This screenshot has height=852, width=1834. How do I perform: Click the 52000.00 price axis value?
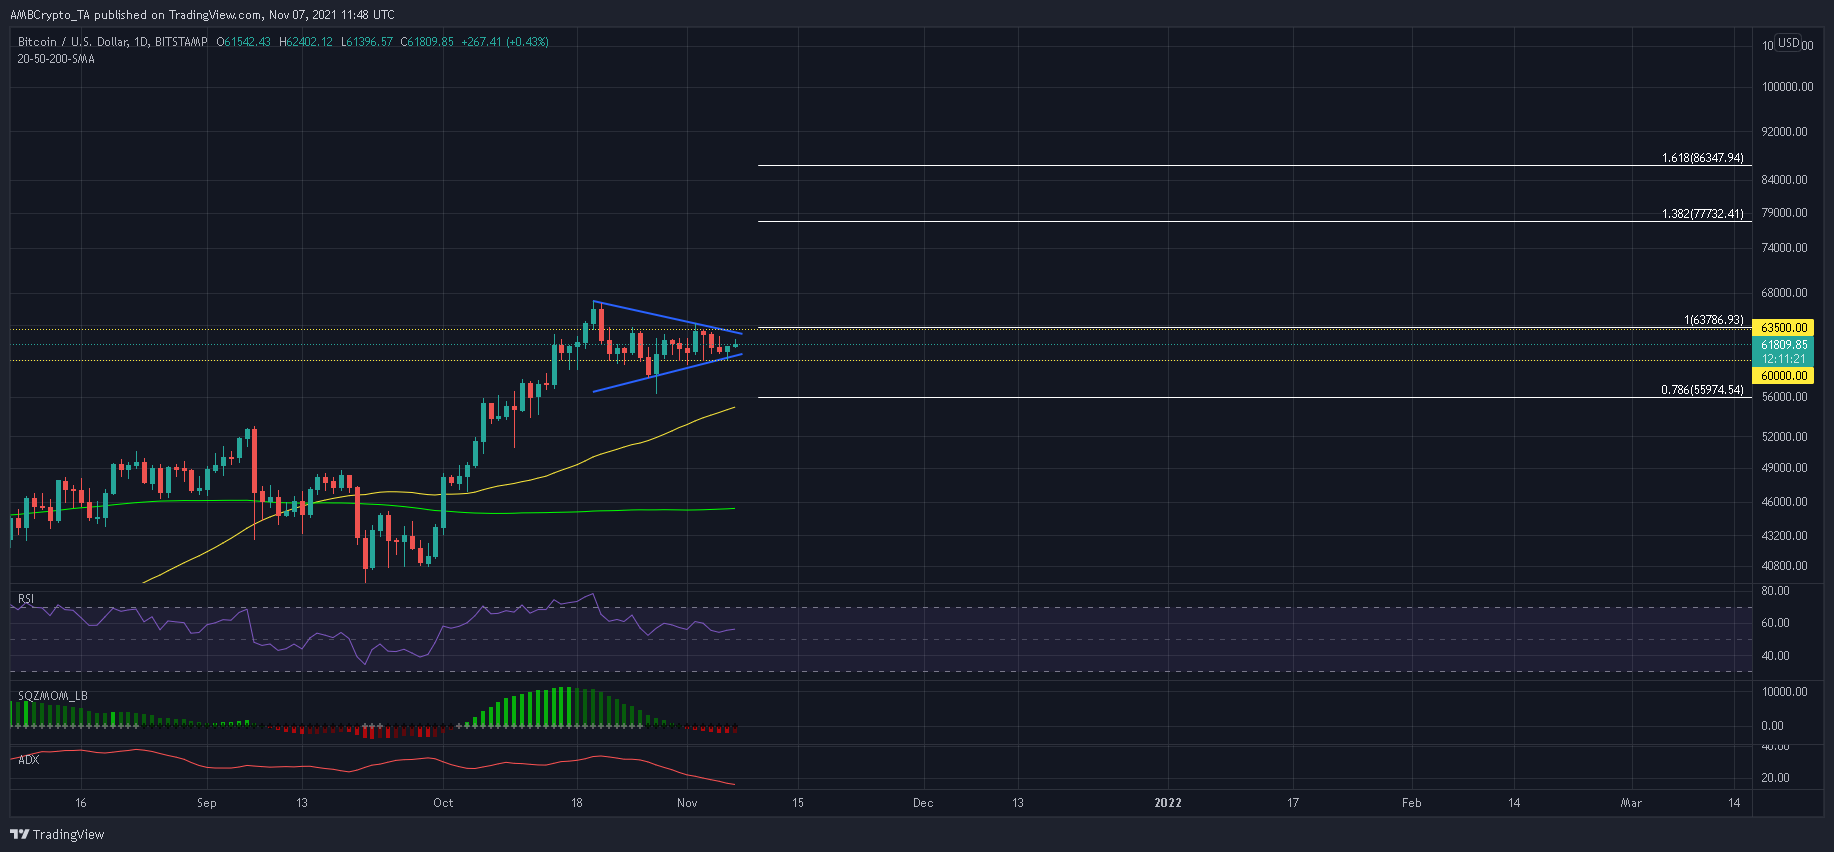(1785, 437)
